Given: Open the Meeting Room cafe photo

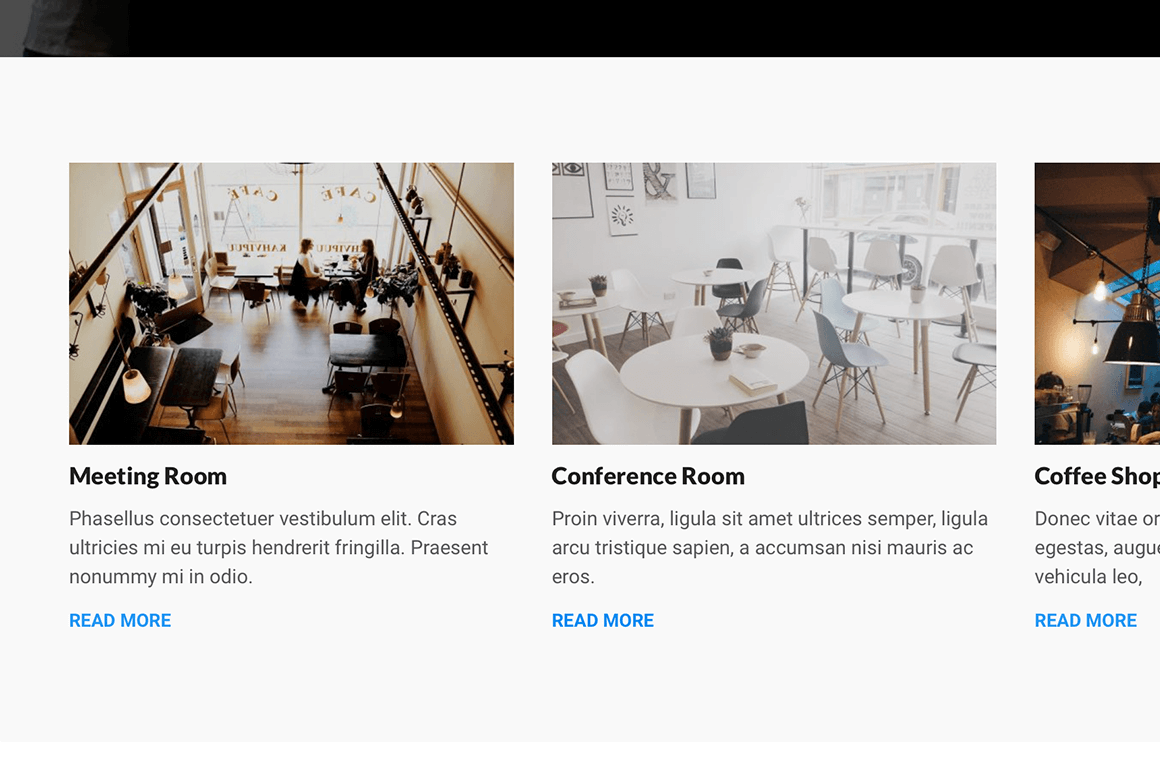Looking at the screenshot, I should [x=291, y=303].
